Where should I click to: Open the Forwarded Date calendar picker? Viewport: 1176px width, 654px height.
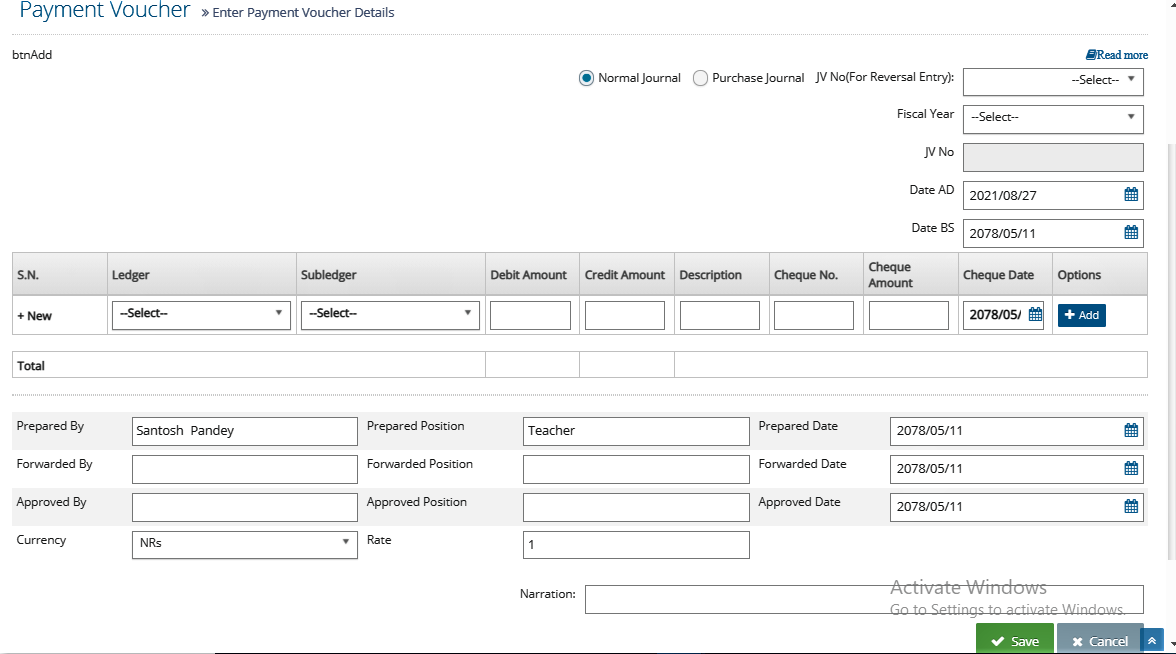1131,468
